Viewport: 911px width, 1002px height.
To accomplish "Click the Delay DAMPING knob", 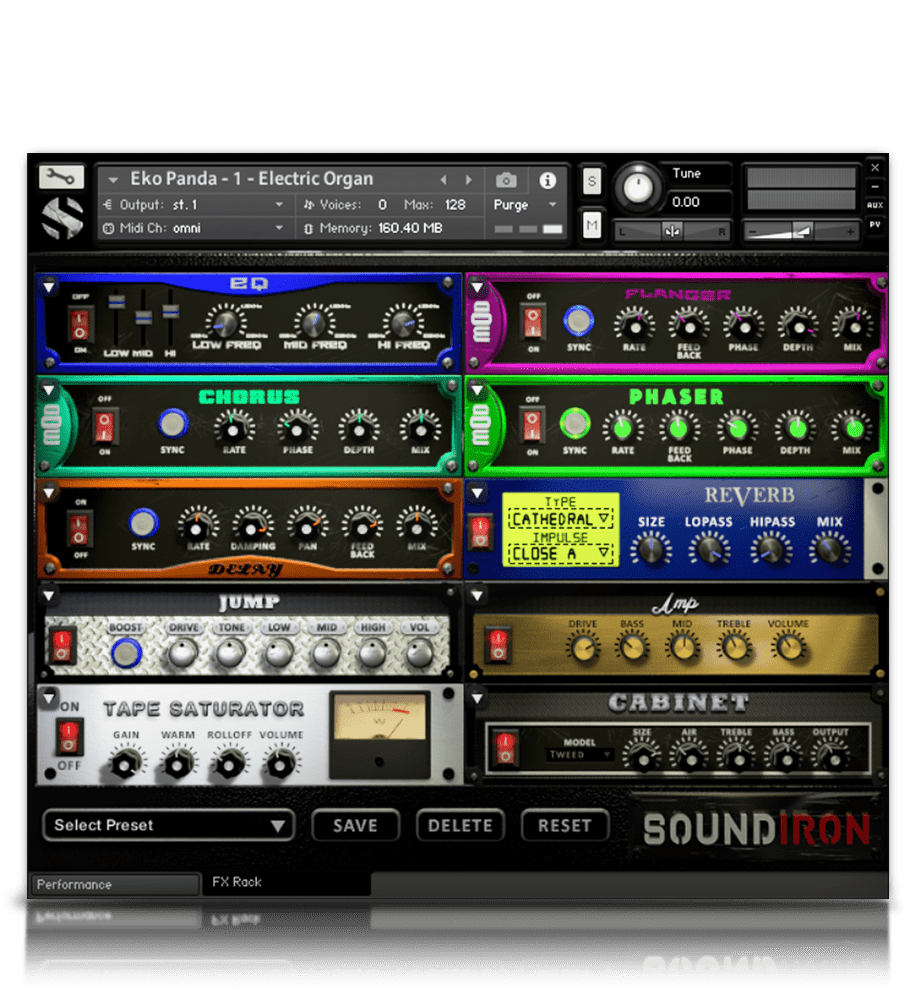I will pos(252,527).
